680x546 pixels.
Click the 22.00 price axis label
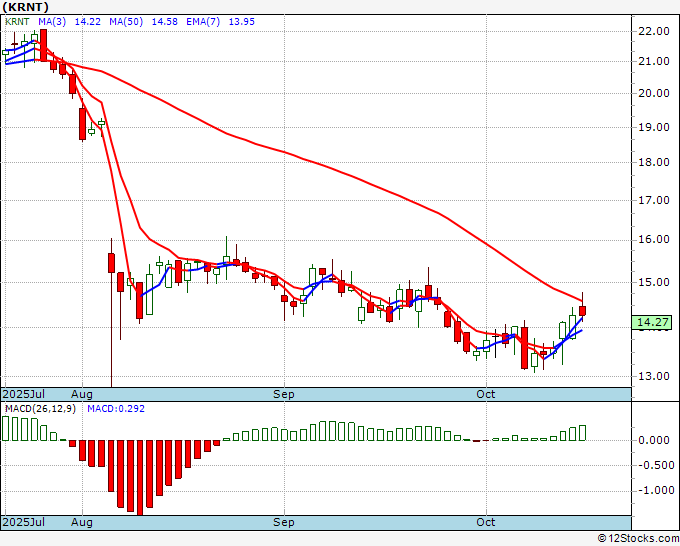coord(654,31)
